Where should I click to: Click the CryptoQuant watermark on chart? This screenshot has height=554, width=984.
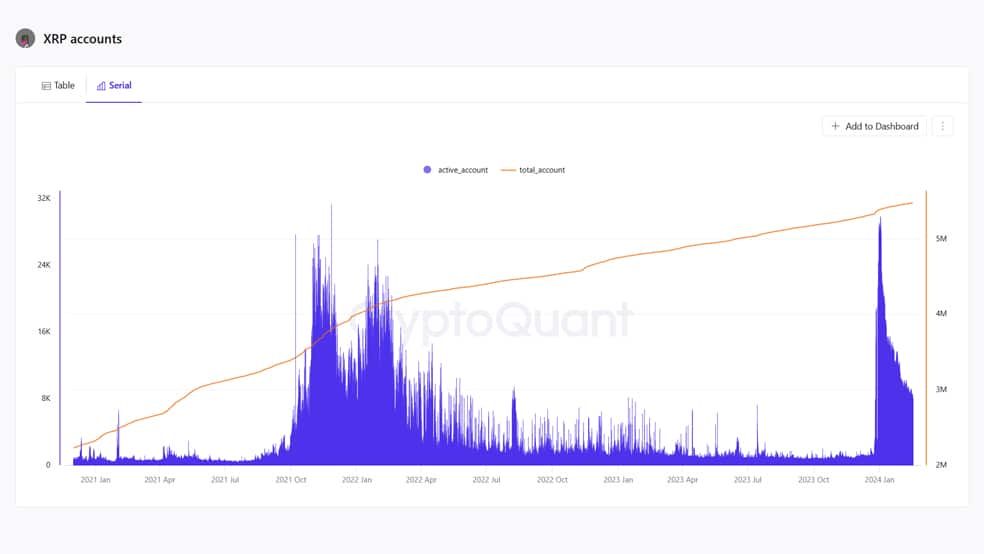[x=491, y=321]
